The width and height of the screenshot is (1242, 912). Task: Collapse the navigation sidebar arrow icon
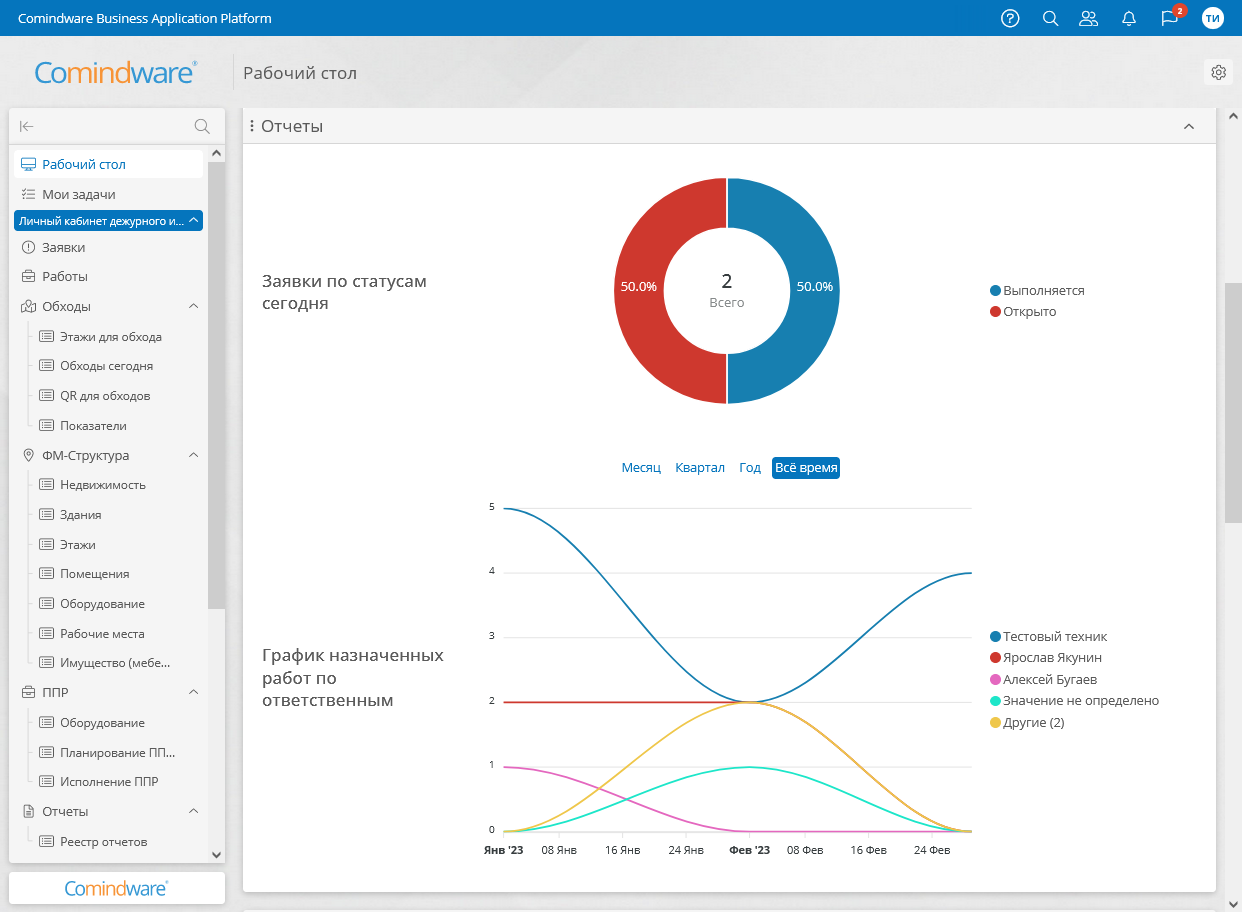[x=27, y=126]
